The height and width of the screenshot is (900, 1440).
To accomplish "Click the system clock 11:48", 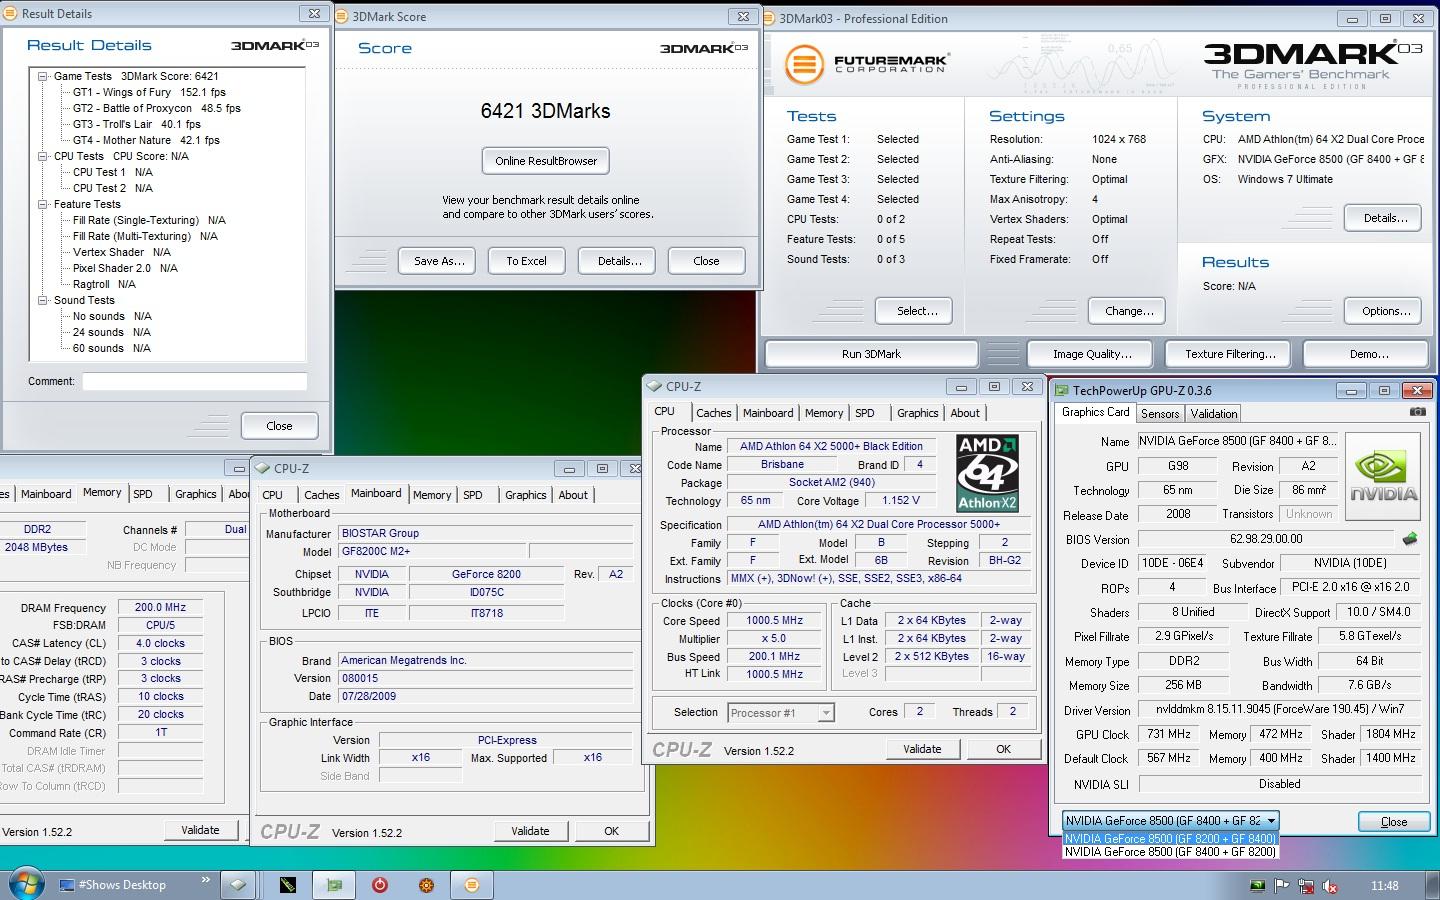I will [x=1385, y=886].
